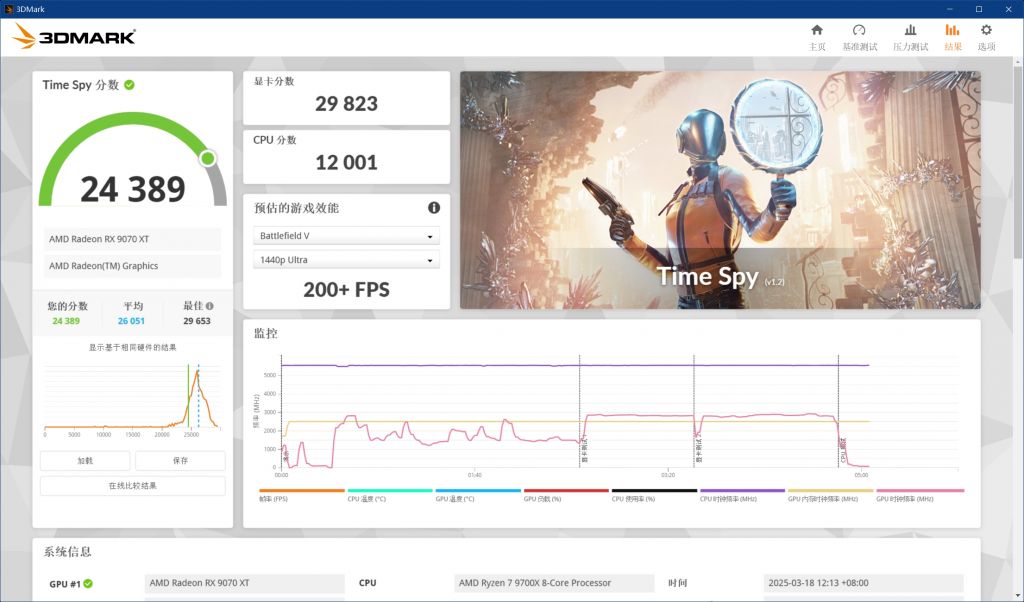1024x602 pixels.
Task: Open the Benchmarks (基准测试) section
Action: click(859, 37)
